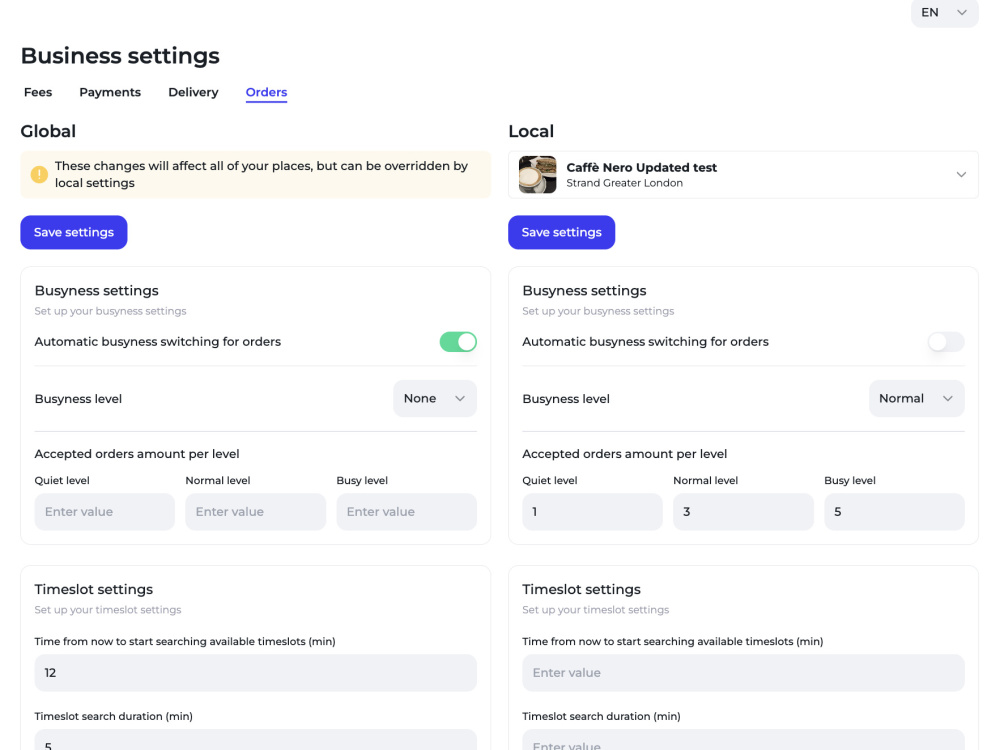Switch to the Payments tab
This screenshot has width=1000, height=750.
pyautogui.click(x=110, y=92)
